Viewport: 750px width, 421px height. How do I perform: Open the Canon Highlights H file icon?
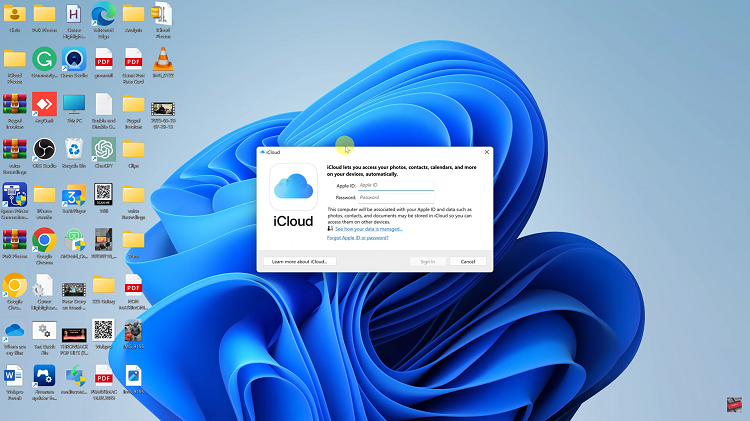74,20
